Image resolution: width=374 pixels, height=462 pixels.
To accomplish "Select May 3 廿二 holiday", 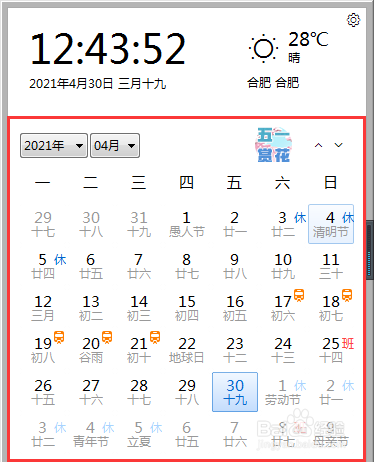I will [43, 434].
